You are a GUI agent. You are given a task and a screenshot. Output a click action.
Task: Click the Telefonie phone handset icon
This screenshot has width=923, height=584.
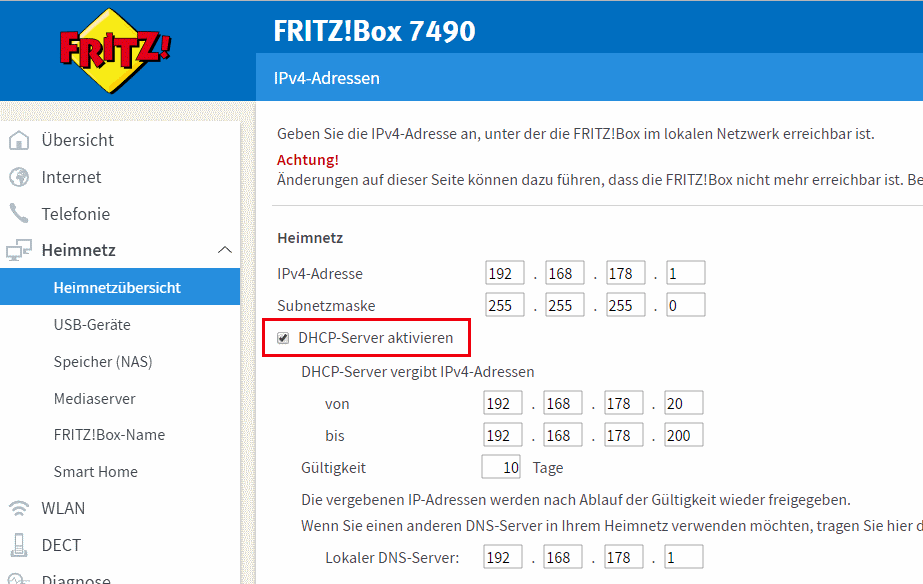click(19, 214)
